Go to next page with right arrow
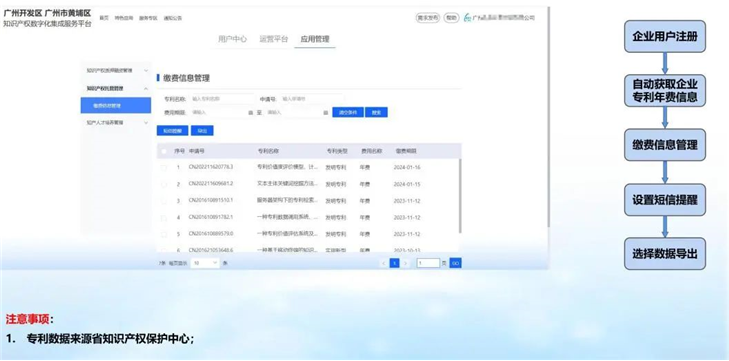 [405, 263]
